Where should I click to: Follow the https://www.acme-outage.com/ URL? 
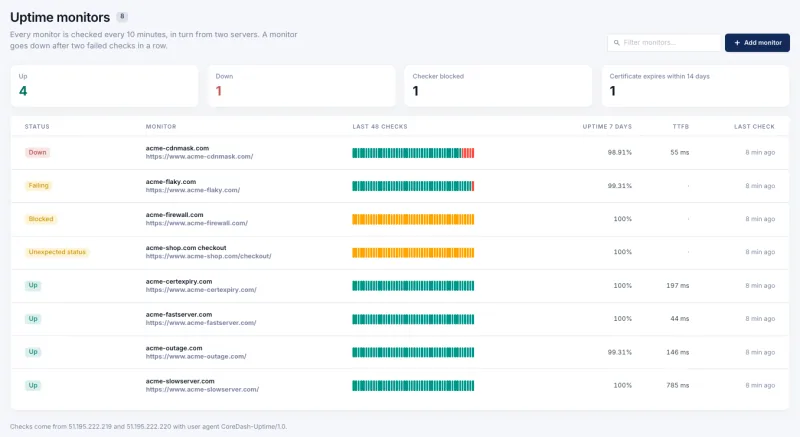coord(195,356)
